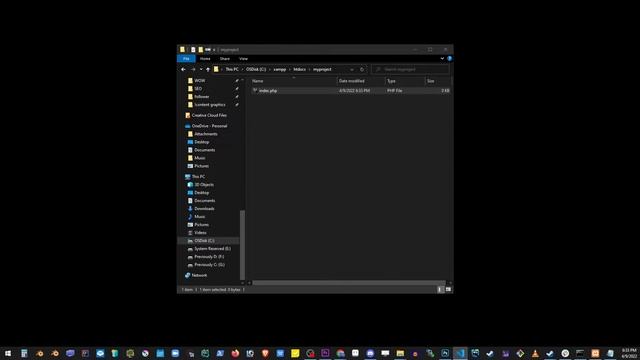
Task: Open OneDrive - Personal in sidebar
Action: (x=209, y=126)
